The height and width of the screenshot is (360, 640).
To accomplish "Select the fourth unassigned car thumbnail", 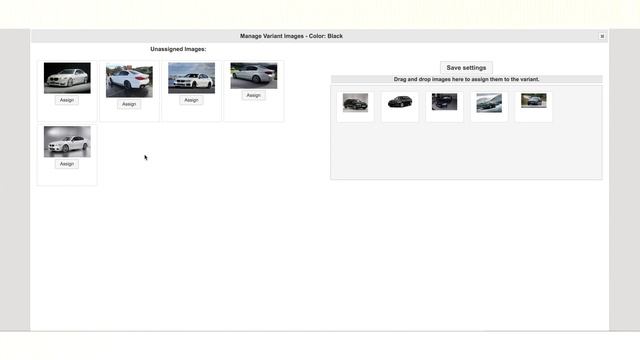I will [x=253, y=76].
